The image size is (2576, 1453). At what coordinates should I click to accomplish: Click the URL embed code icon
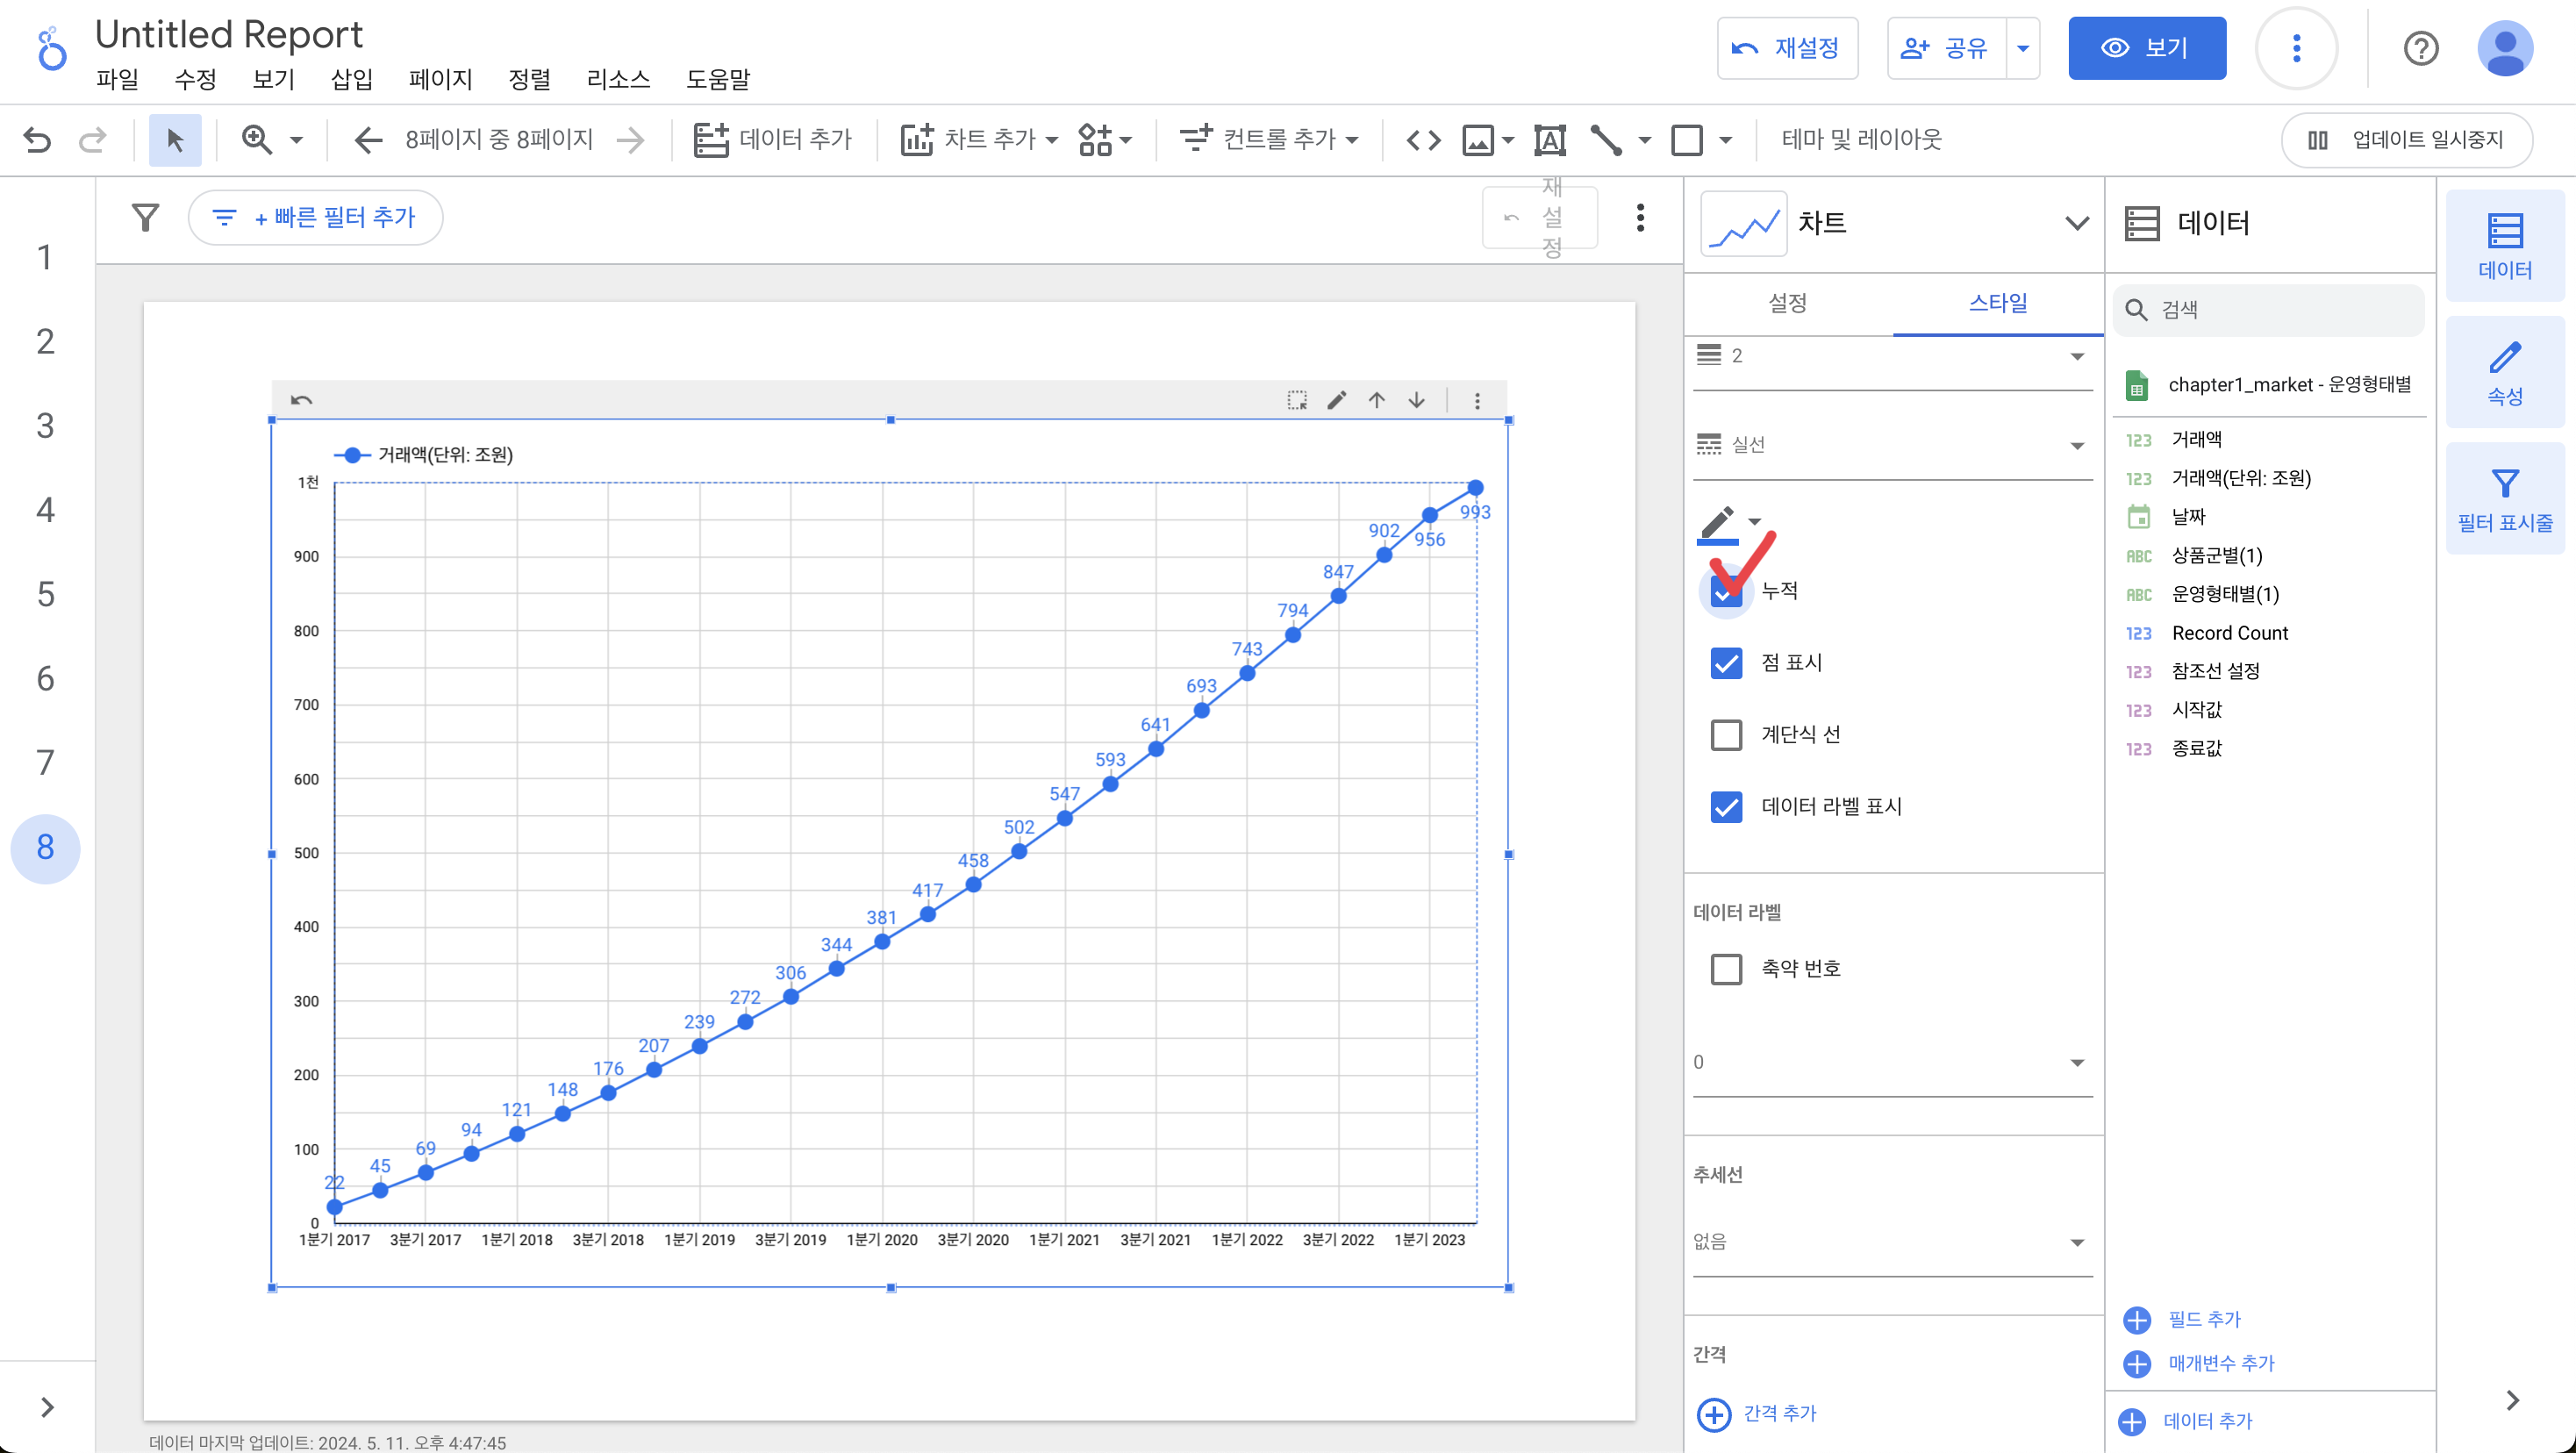1423,140
